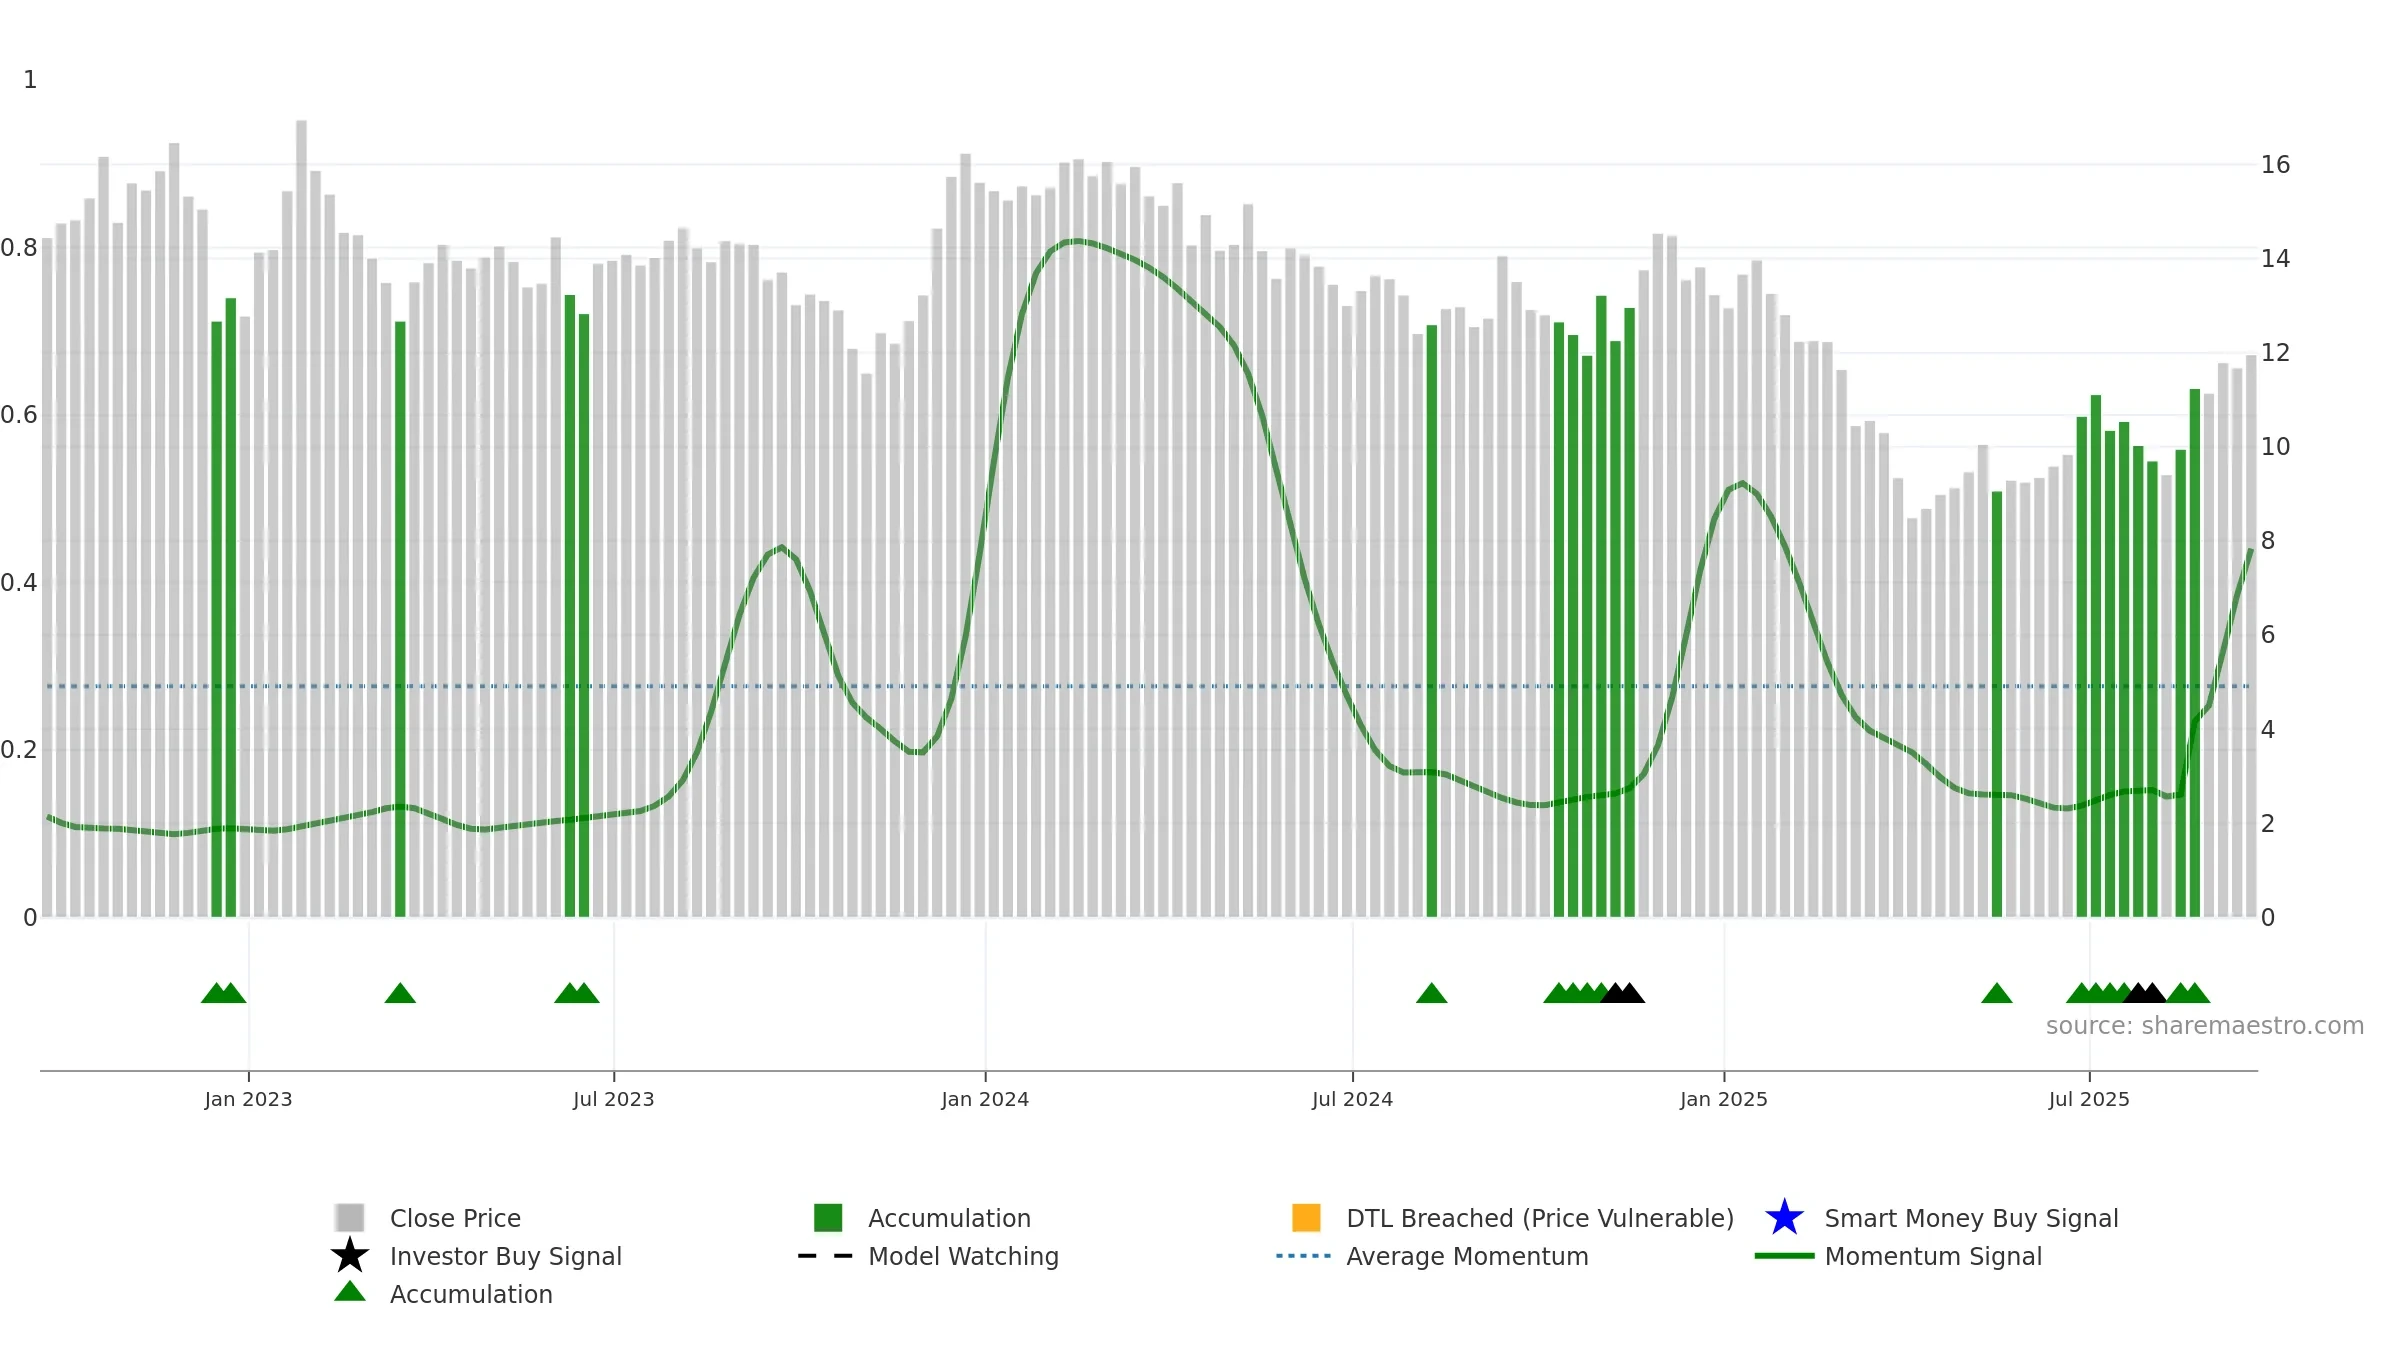The width and height of the screenshot is (2400, 1350).
Task: Click the Jan 2024 axis label
Action: 985,1100
